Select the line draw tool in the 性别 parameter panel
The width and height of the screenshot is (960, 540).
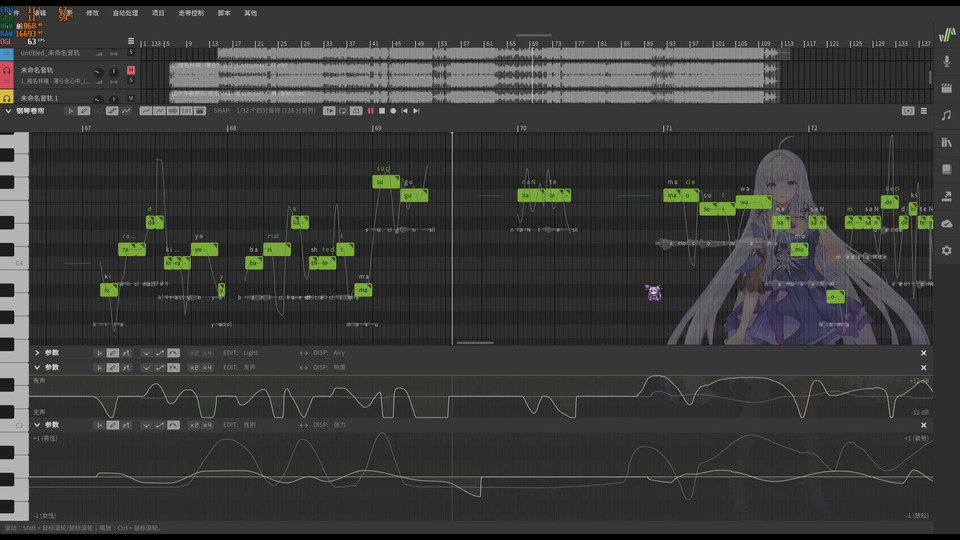pos(126,425)
